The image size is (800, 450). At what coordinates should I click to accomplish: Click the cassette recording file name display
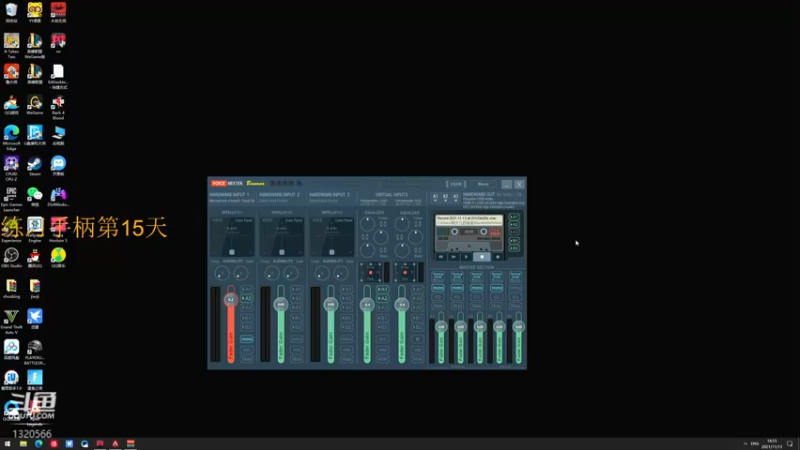469,220
